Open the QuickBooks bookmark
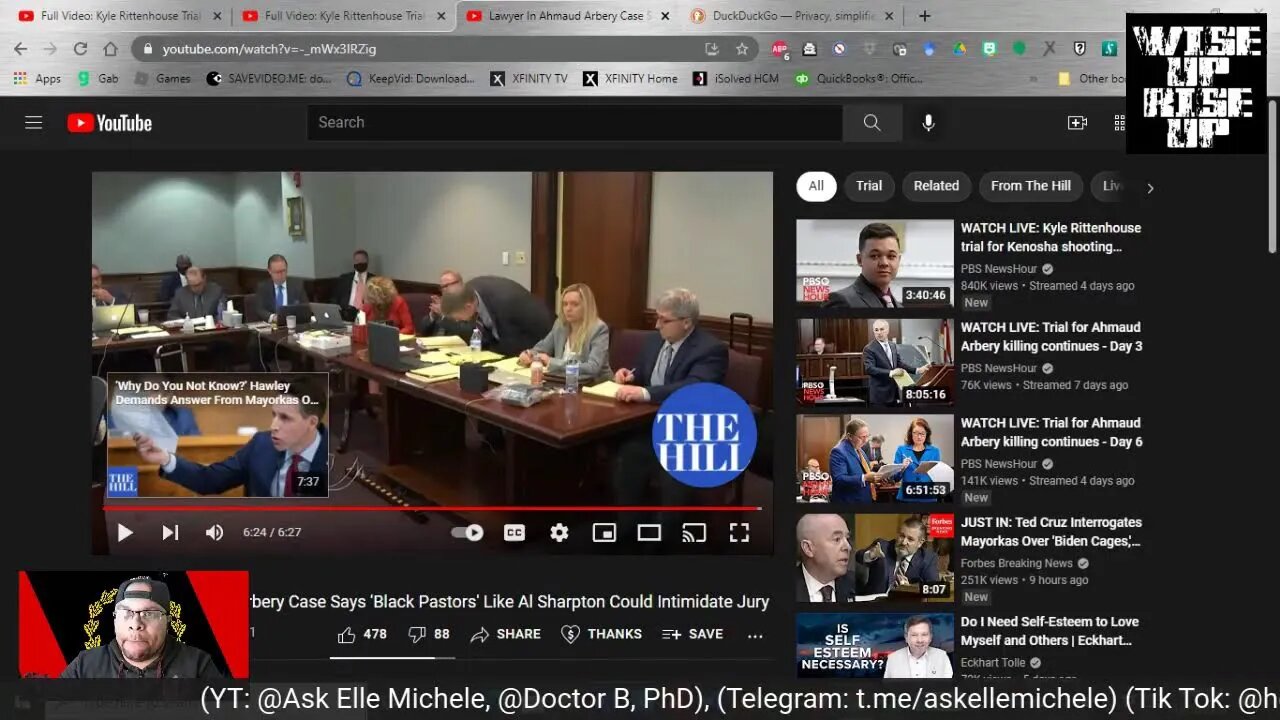Screen dimensions: 1280x720 859,78
